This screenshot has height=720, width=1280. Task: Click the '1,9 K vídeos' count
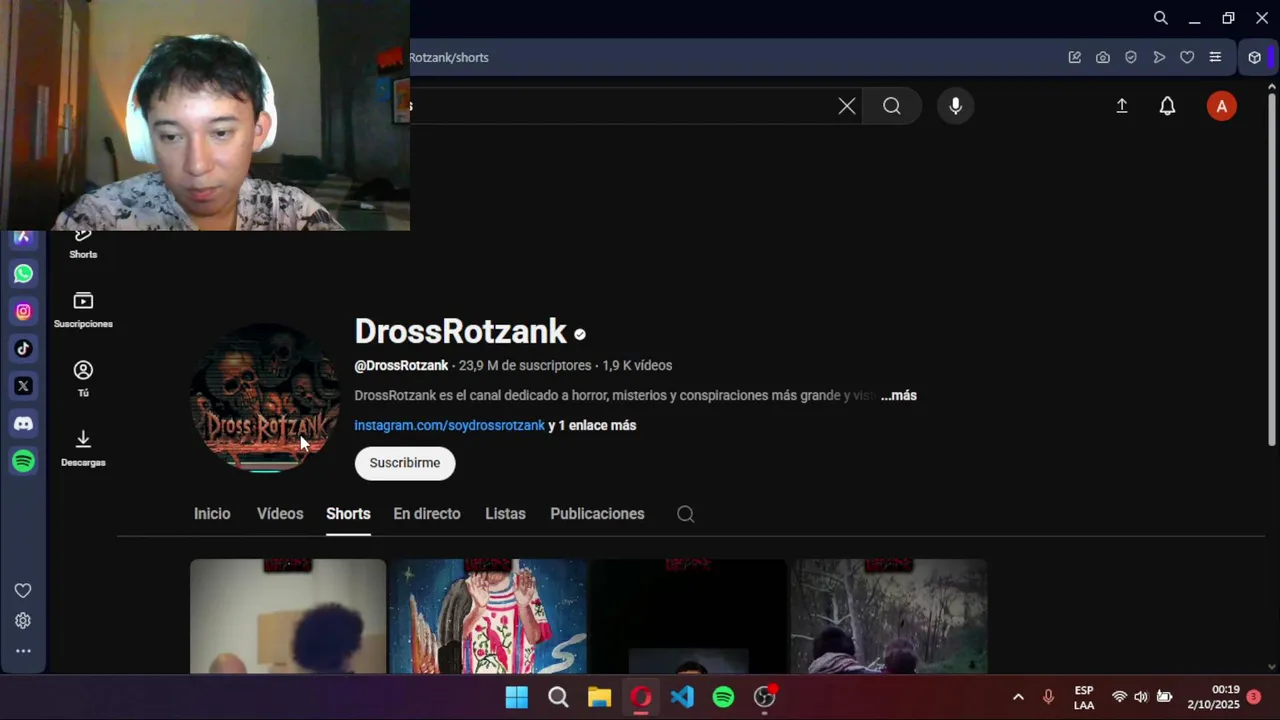click(x=637, y=366)
